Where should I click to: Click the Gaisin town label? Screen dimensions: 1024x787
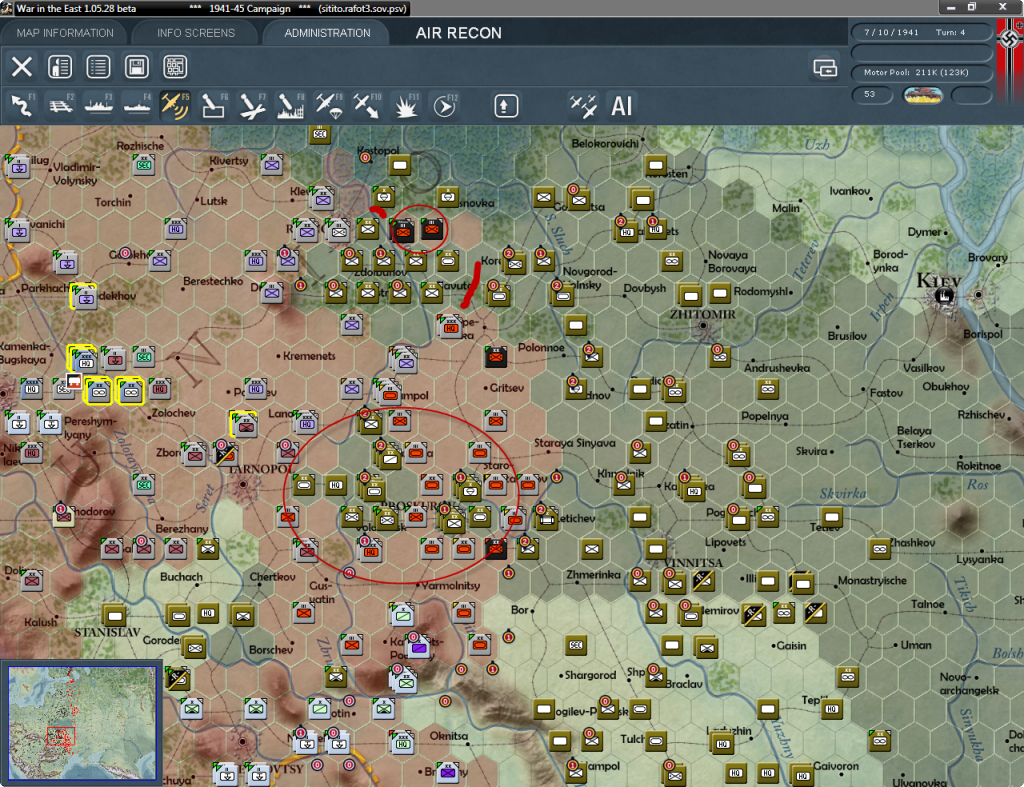point(792,645)
